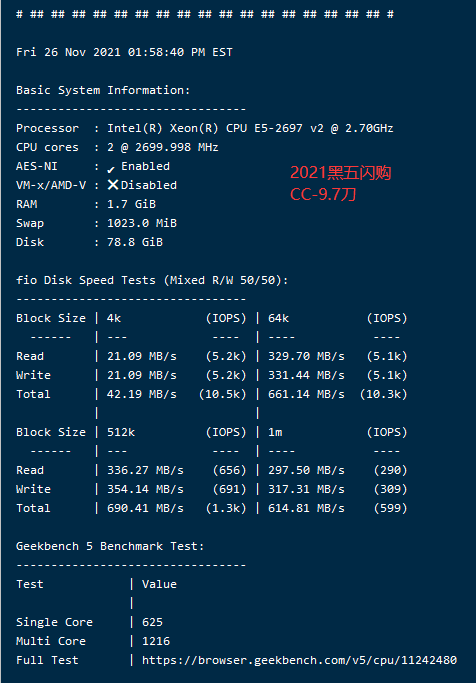Click the Basic System Information heading
Screen dimensions: 476x683
(x=103, y=90)
